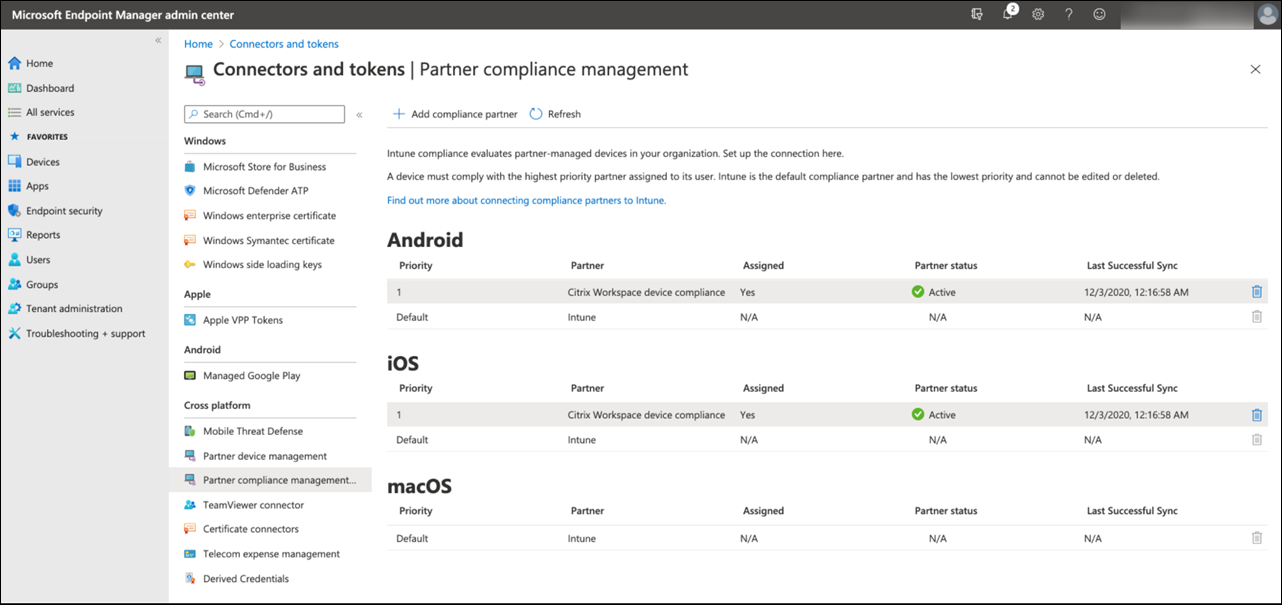Click Add compliance partner button

coord(455,114)
